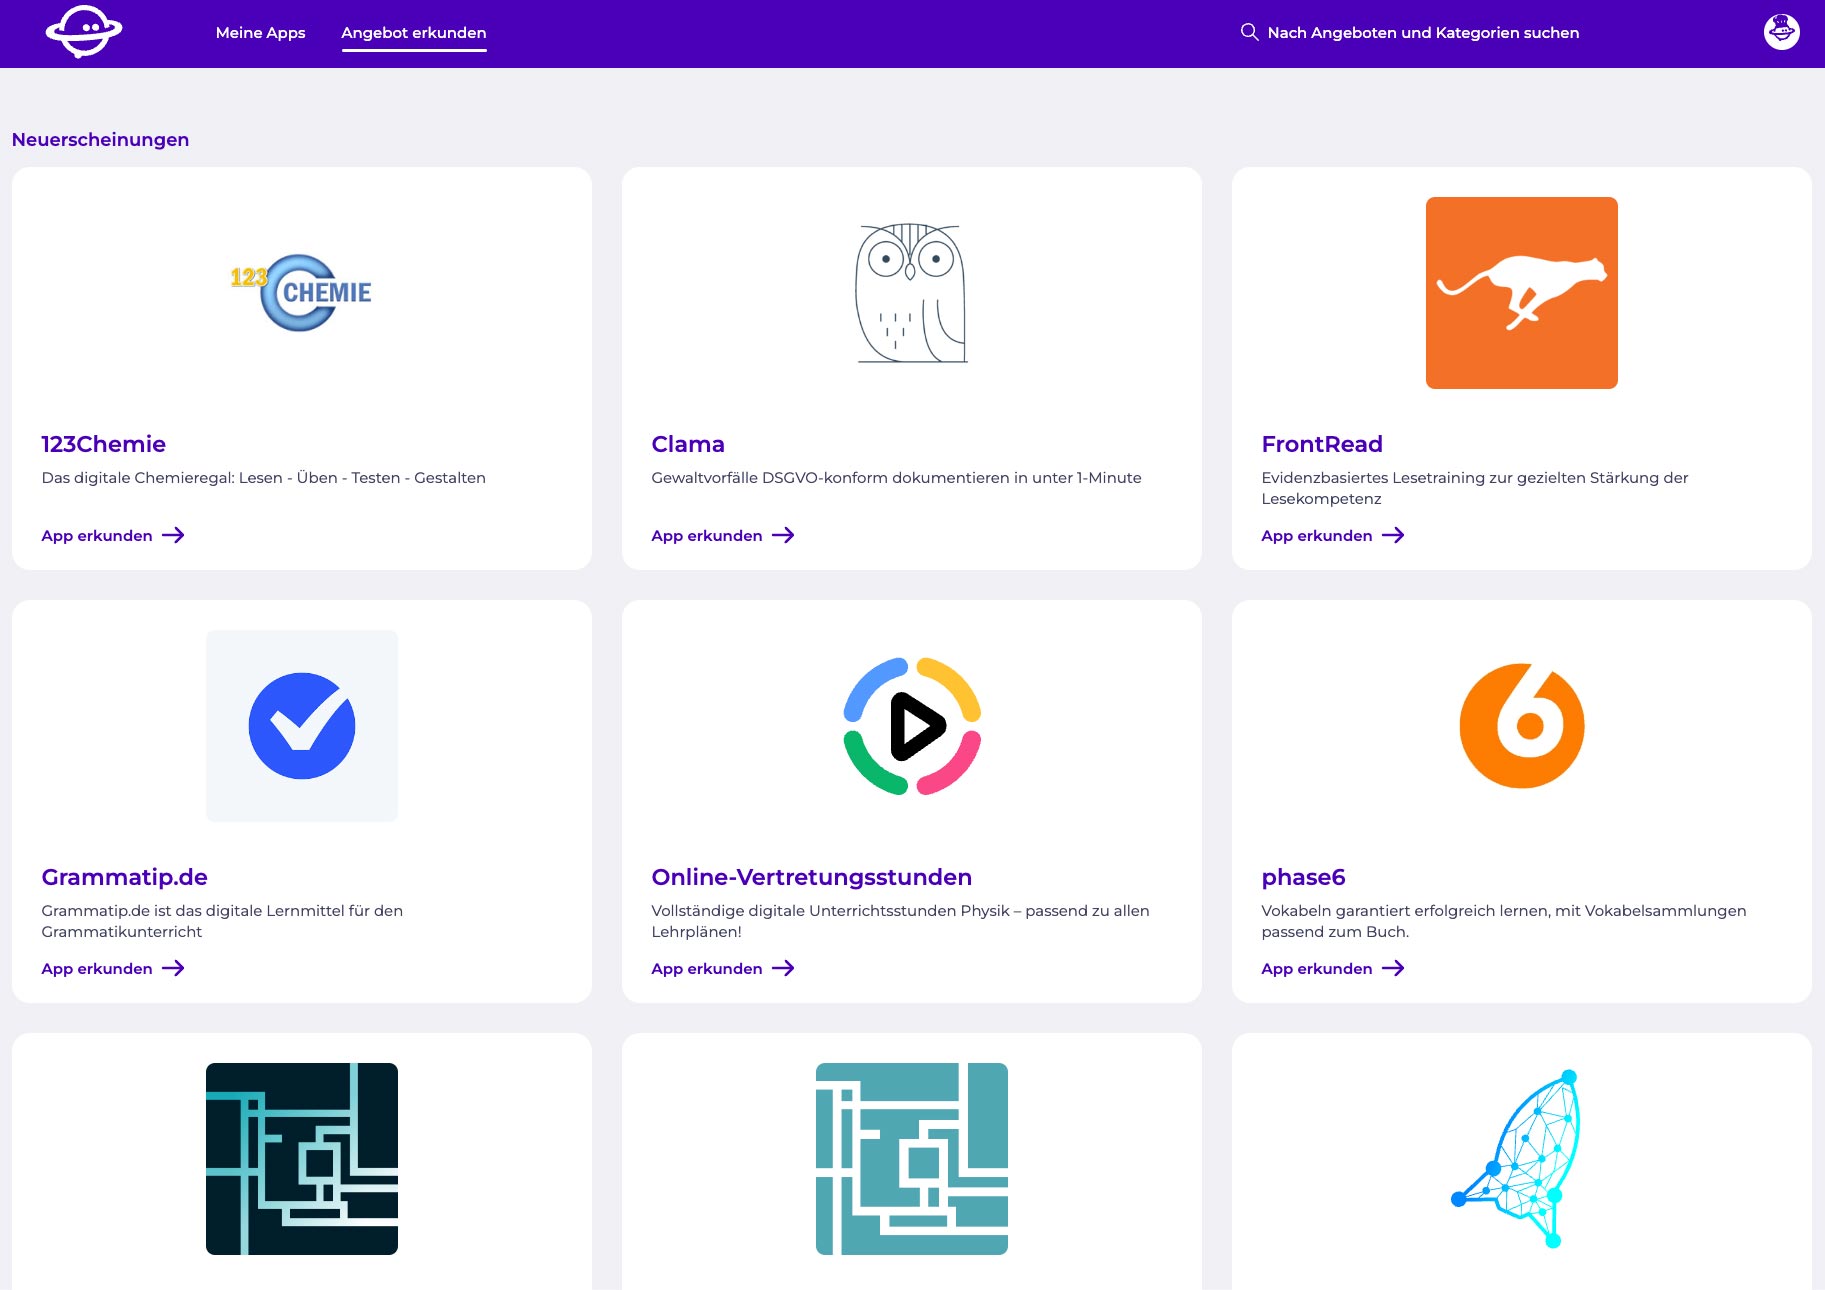Open the user avatar profile menu

coord(1781,32)
